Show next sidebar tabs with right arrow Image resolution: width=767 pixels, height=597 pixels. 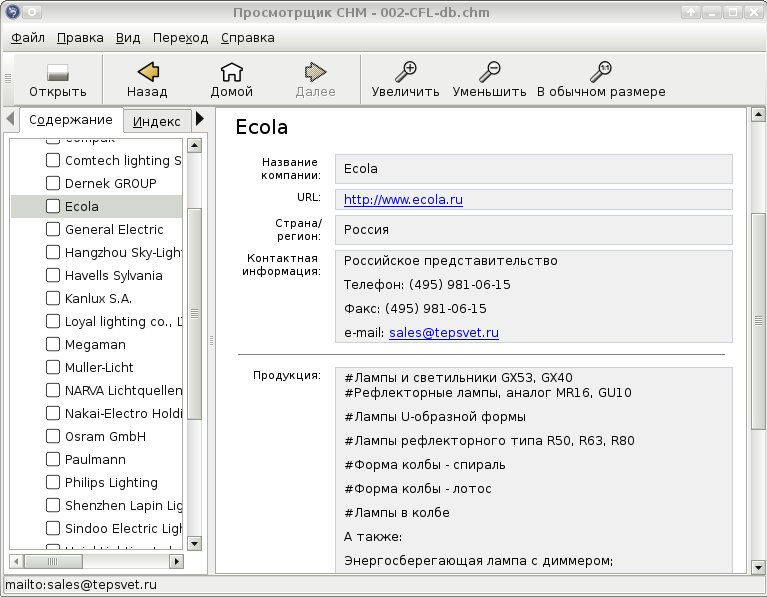(200, 118)
